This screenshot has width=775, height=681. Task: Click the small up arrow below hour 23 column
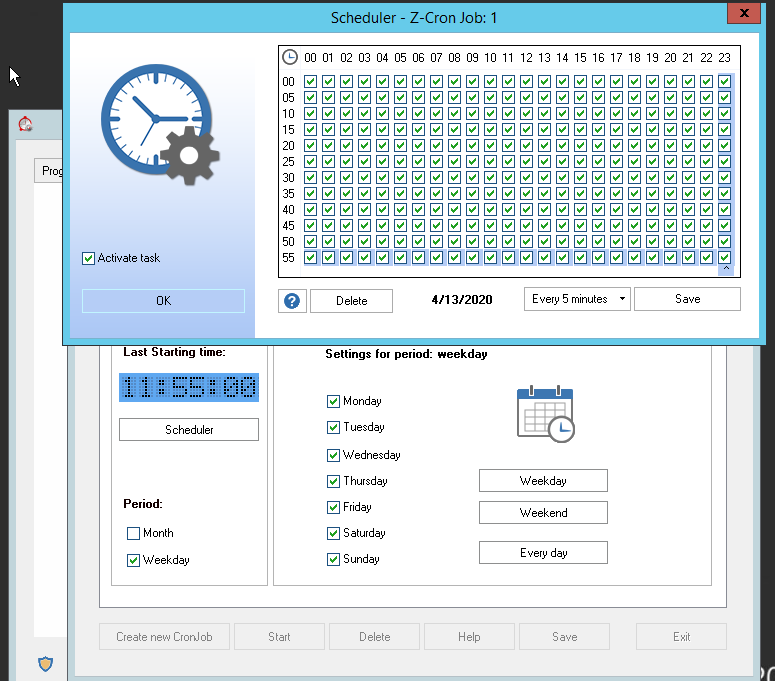coord(726,268)
